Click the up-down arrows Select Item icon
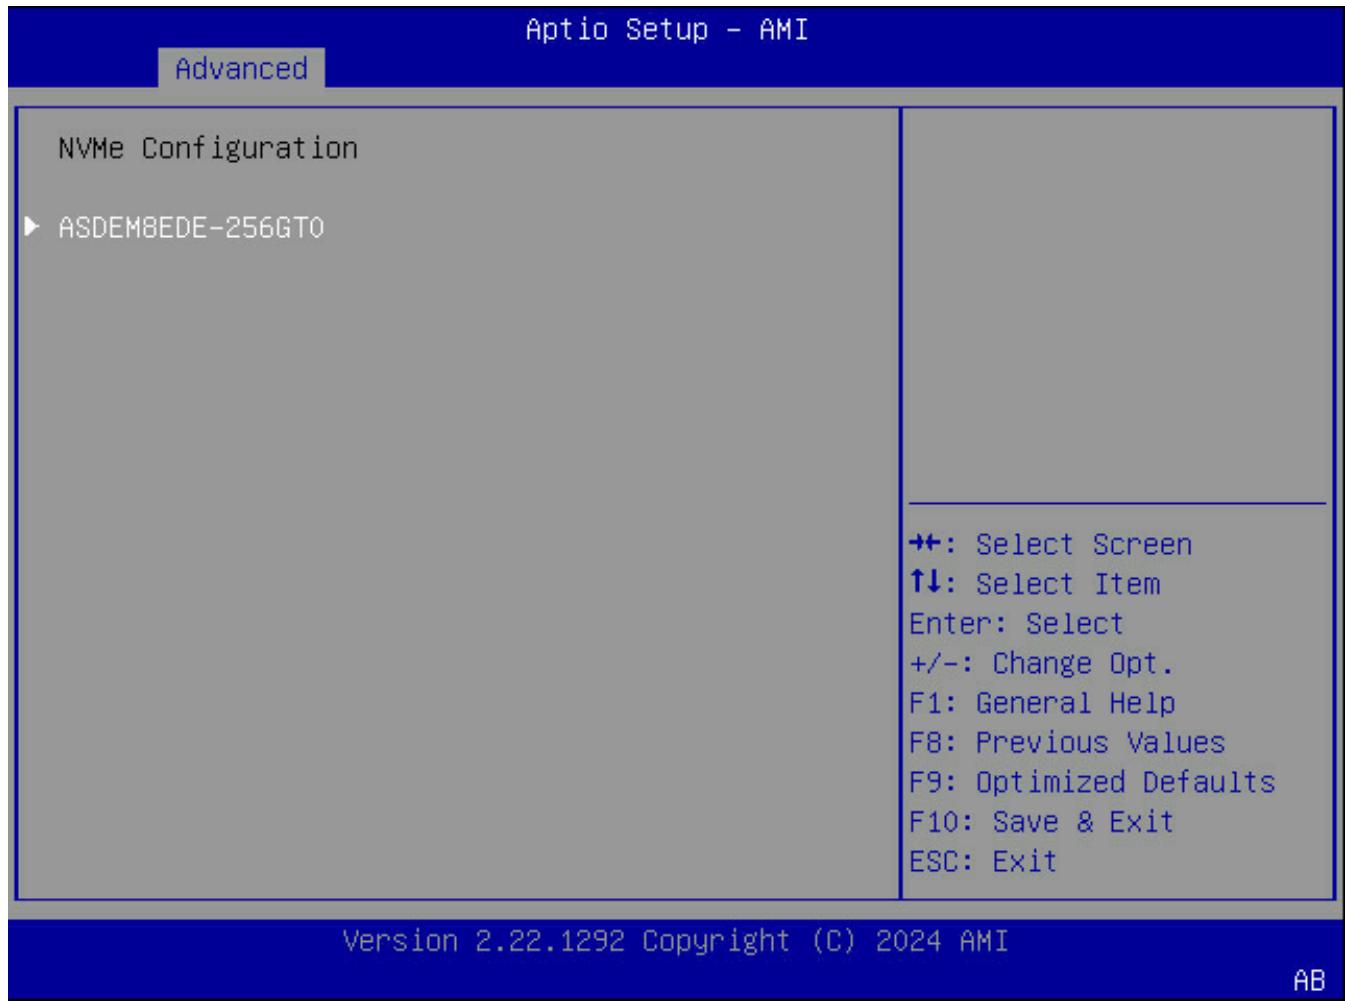The width and height of the screenshot is (1345, 1001). 925,583
